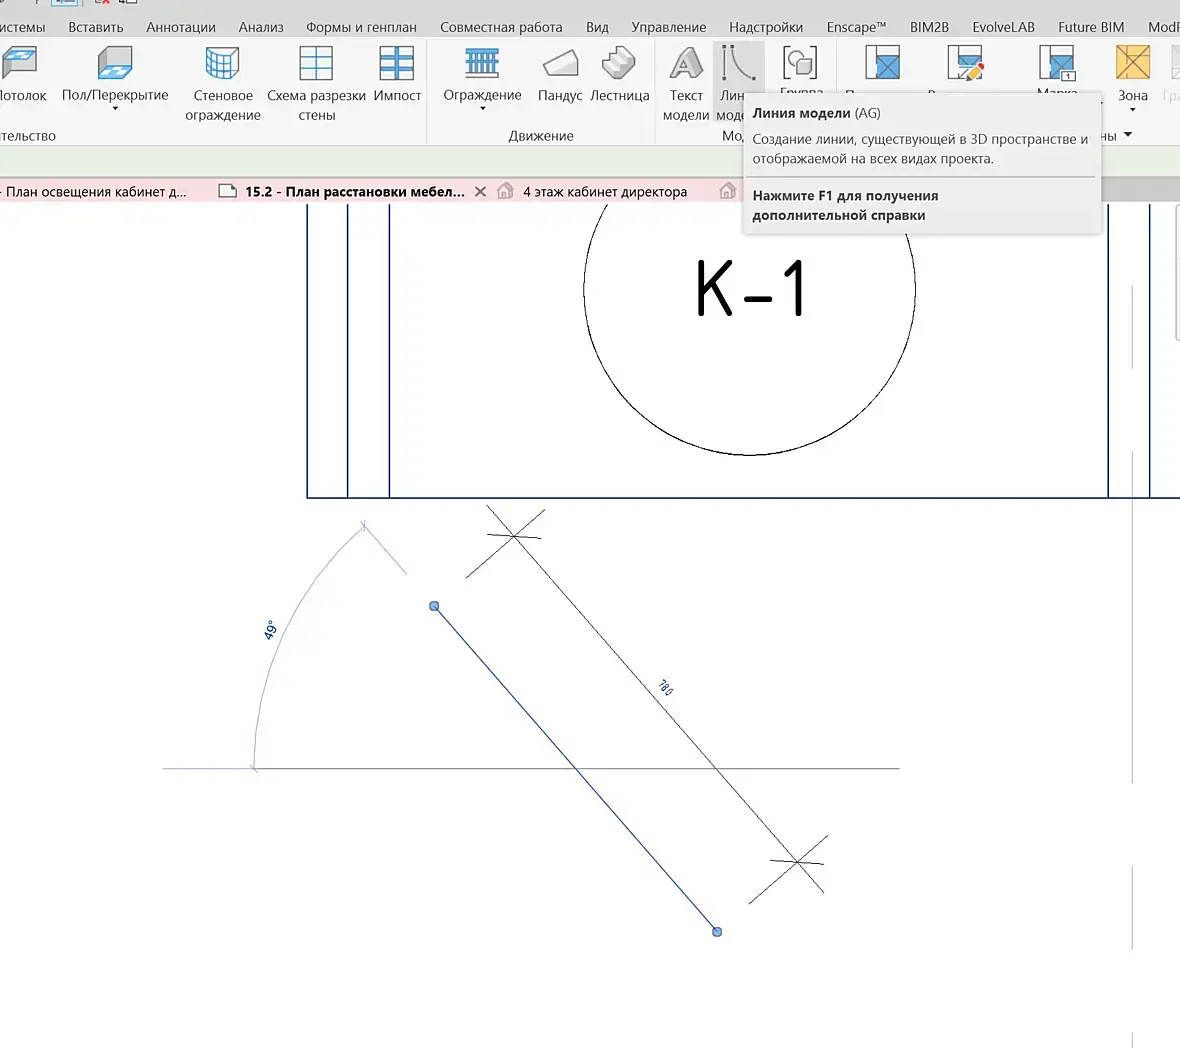Switch to the Совместная работа tab
The width and height of the screenshot is (1180, 1048).
501,27
